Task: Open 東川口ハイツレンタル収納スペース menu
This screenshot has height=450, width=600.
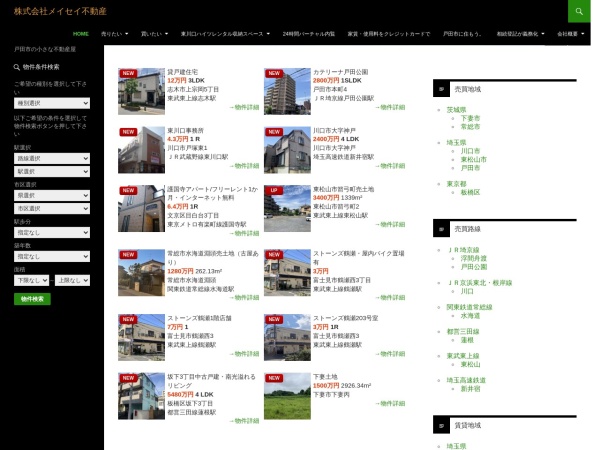Action: (225, 34)
